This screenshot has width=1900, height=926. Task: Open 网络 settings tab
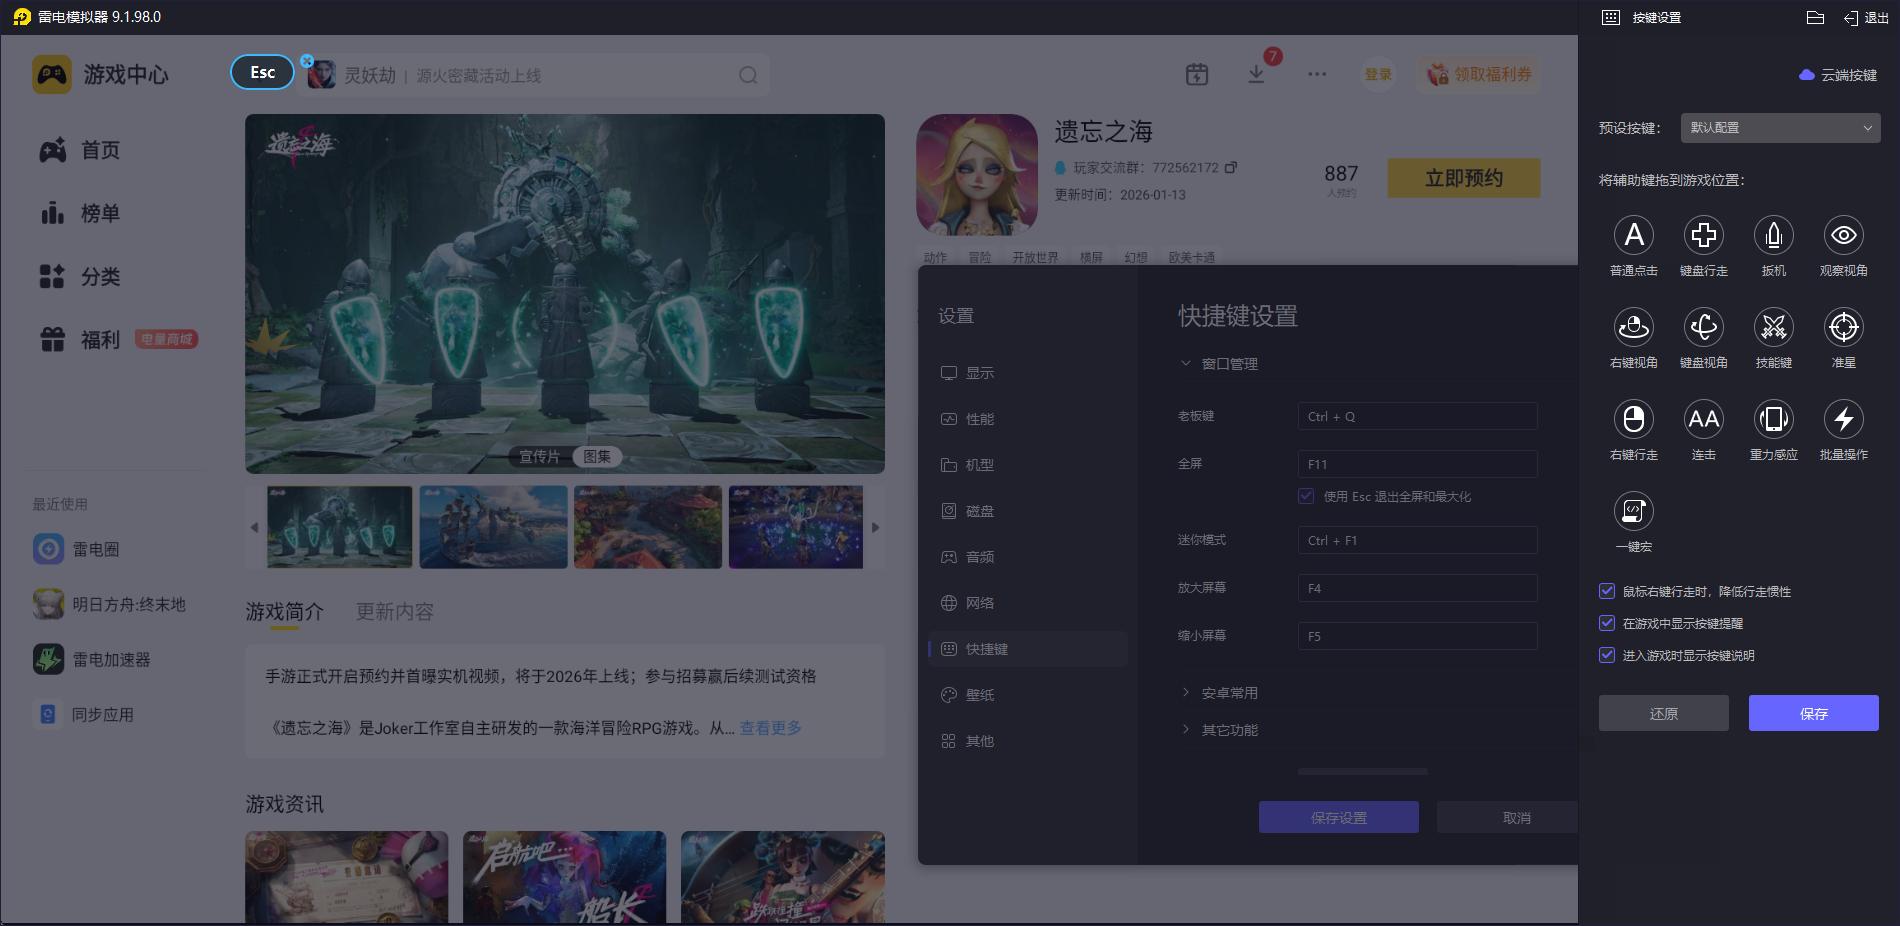(x=1028, y=603)
